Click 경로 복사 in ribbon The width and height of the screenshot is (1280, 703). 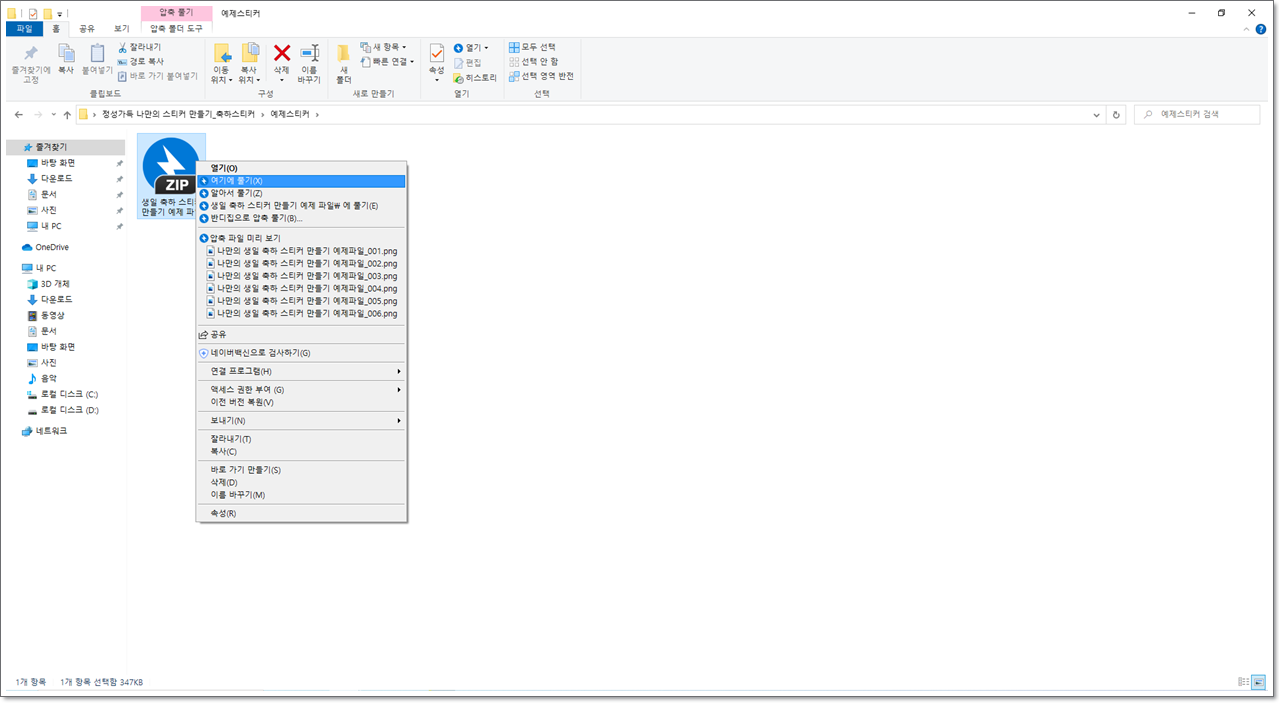141,61
